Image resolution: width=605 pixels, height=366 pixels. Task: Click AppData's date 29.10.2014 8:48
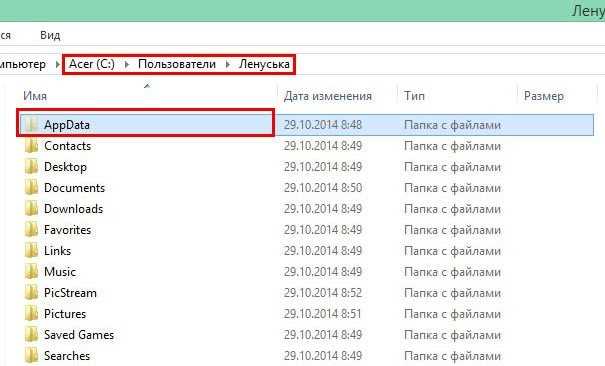[x=323, y=125]
